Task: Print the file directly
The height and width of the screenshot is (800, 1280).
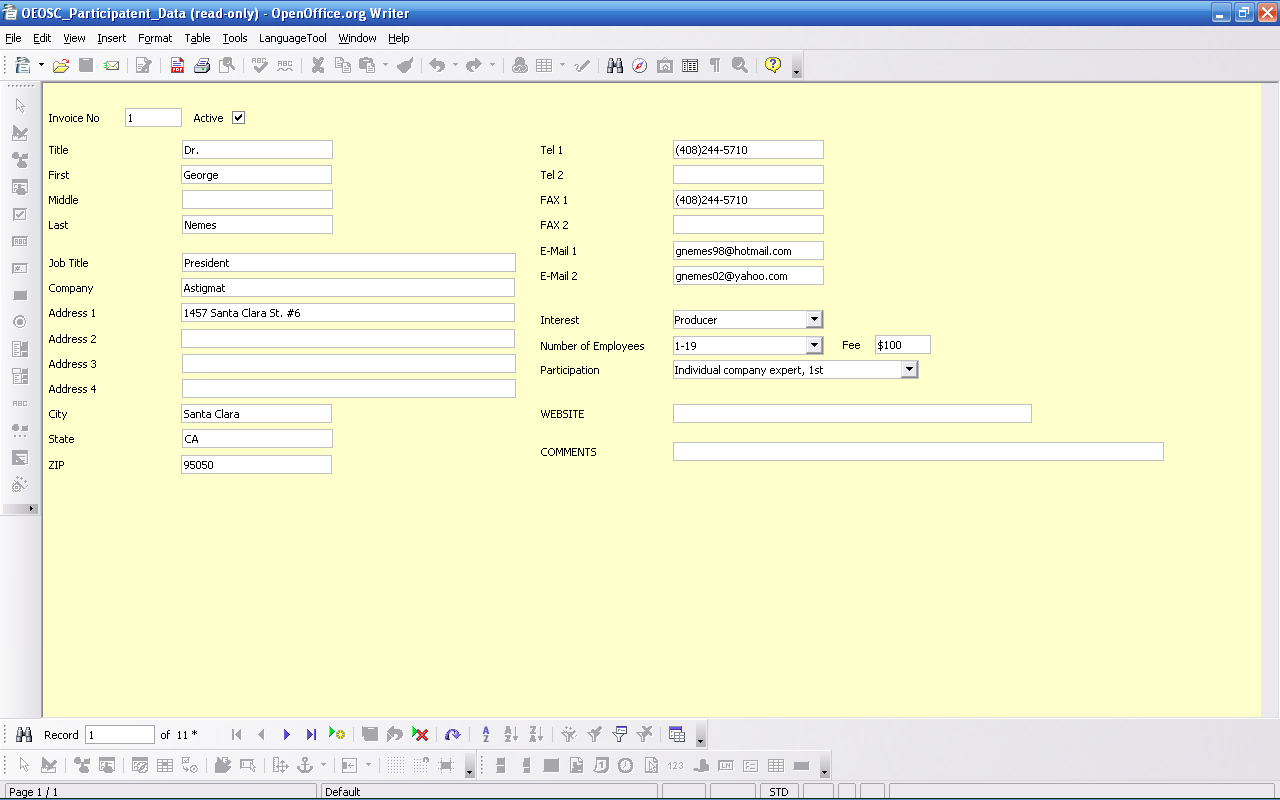Action: (x=203, y=64)
